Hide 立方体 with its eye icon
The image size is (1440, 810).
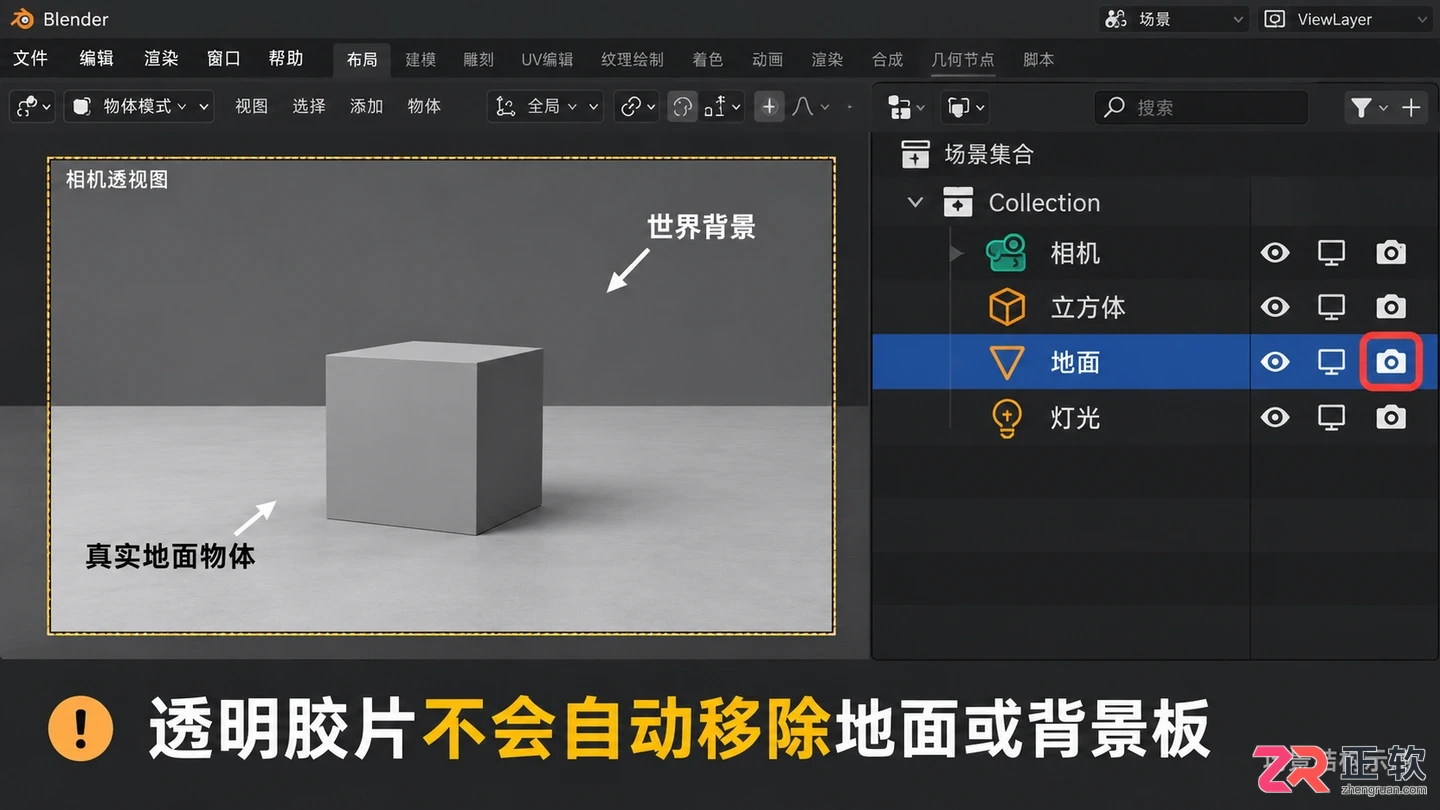click(x=1274, y=307)
